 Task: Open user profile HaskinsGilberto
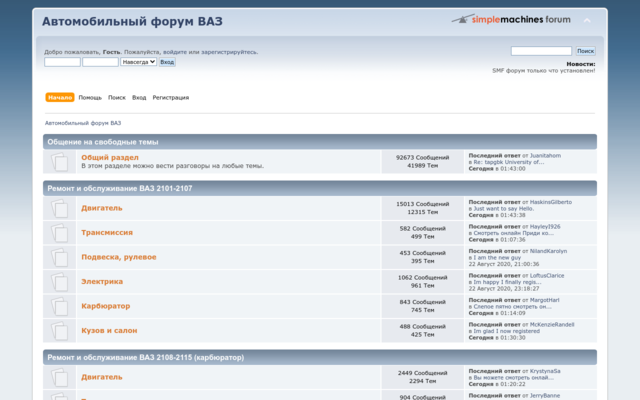point(551,202)
